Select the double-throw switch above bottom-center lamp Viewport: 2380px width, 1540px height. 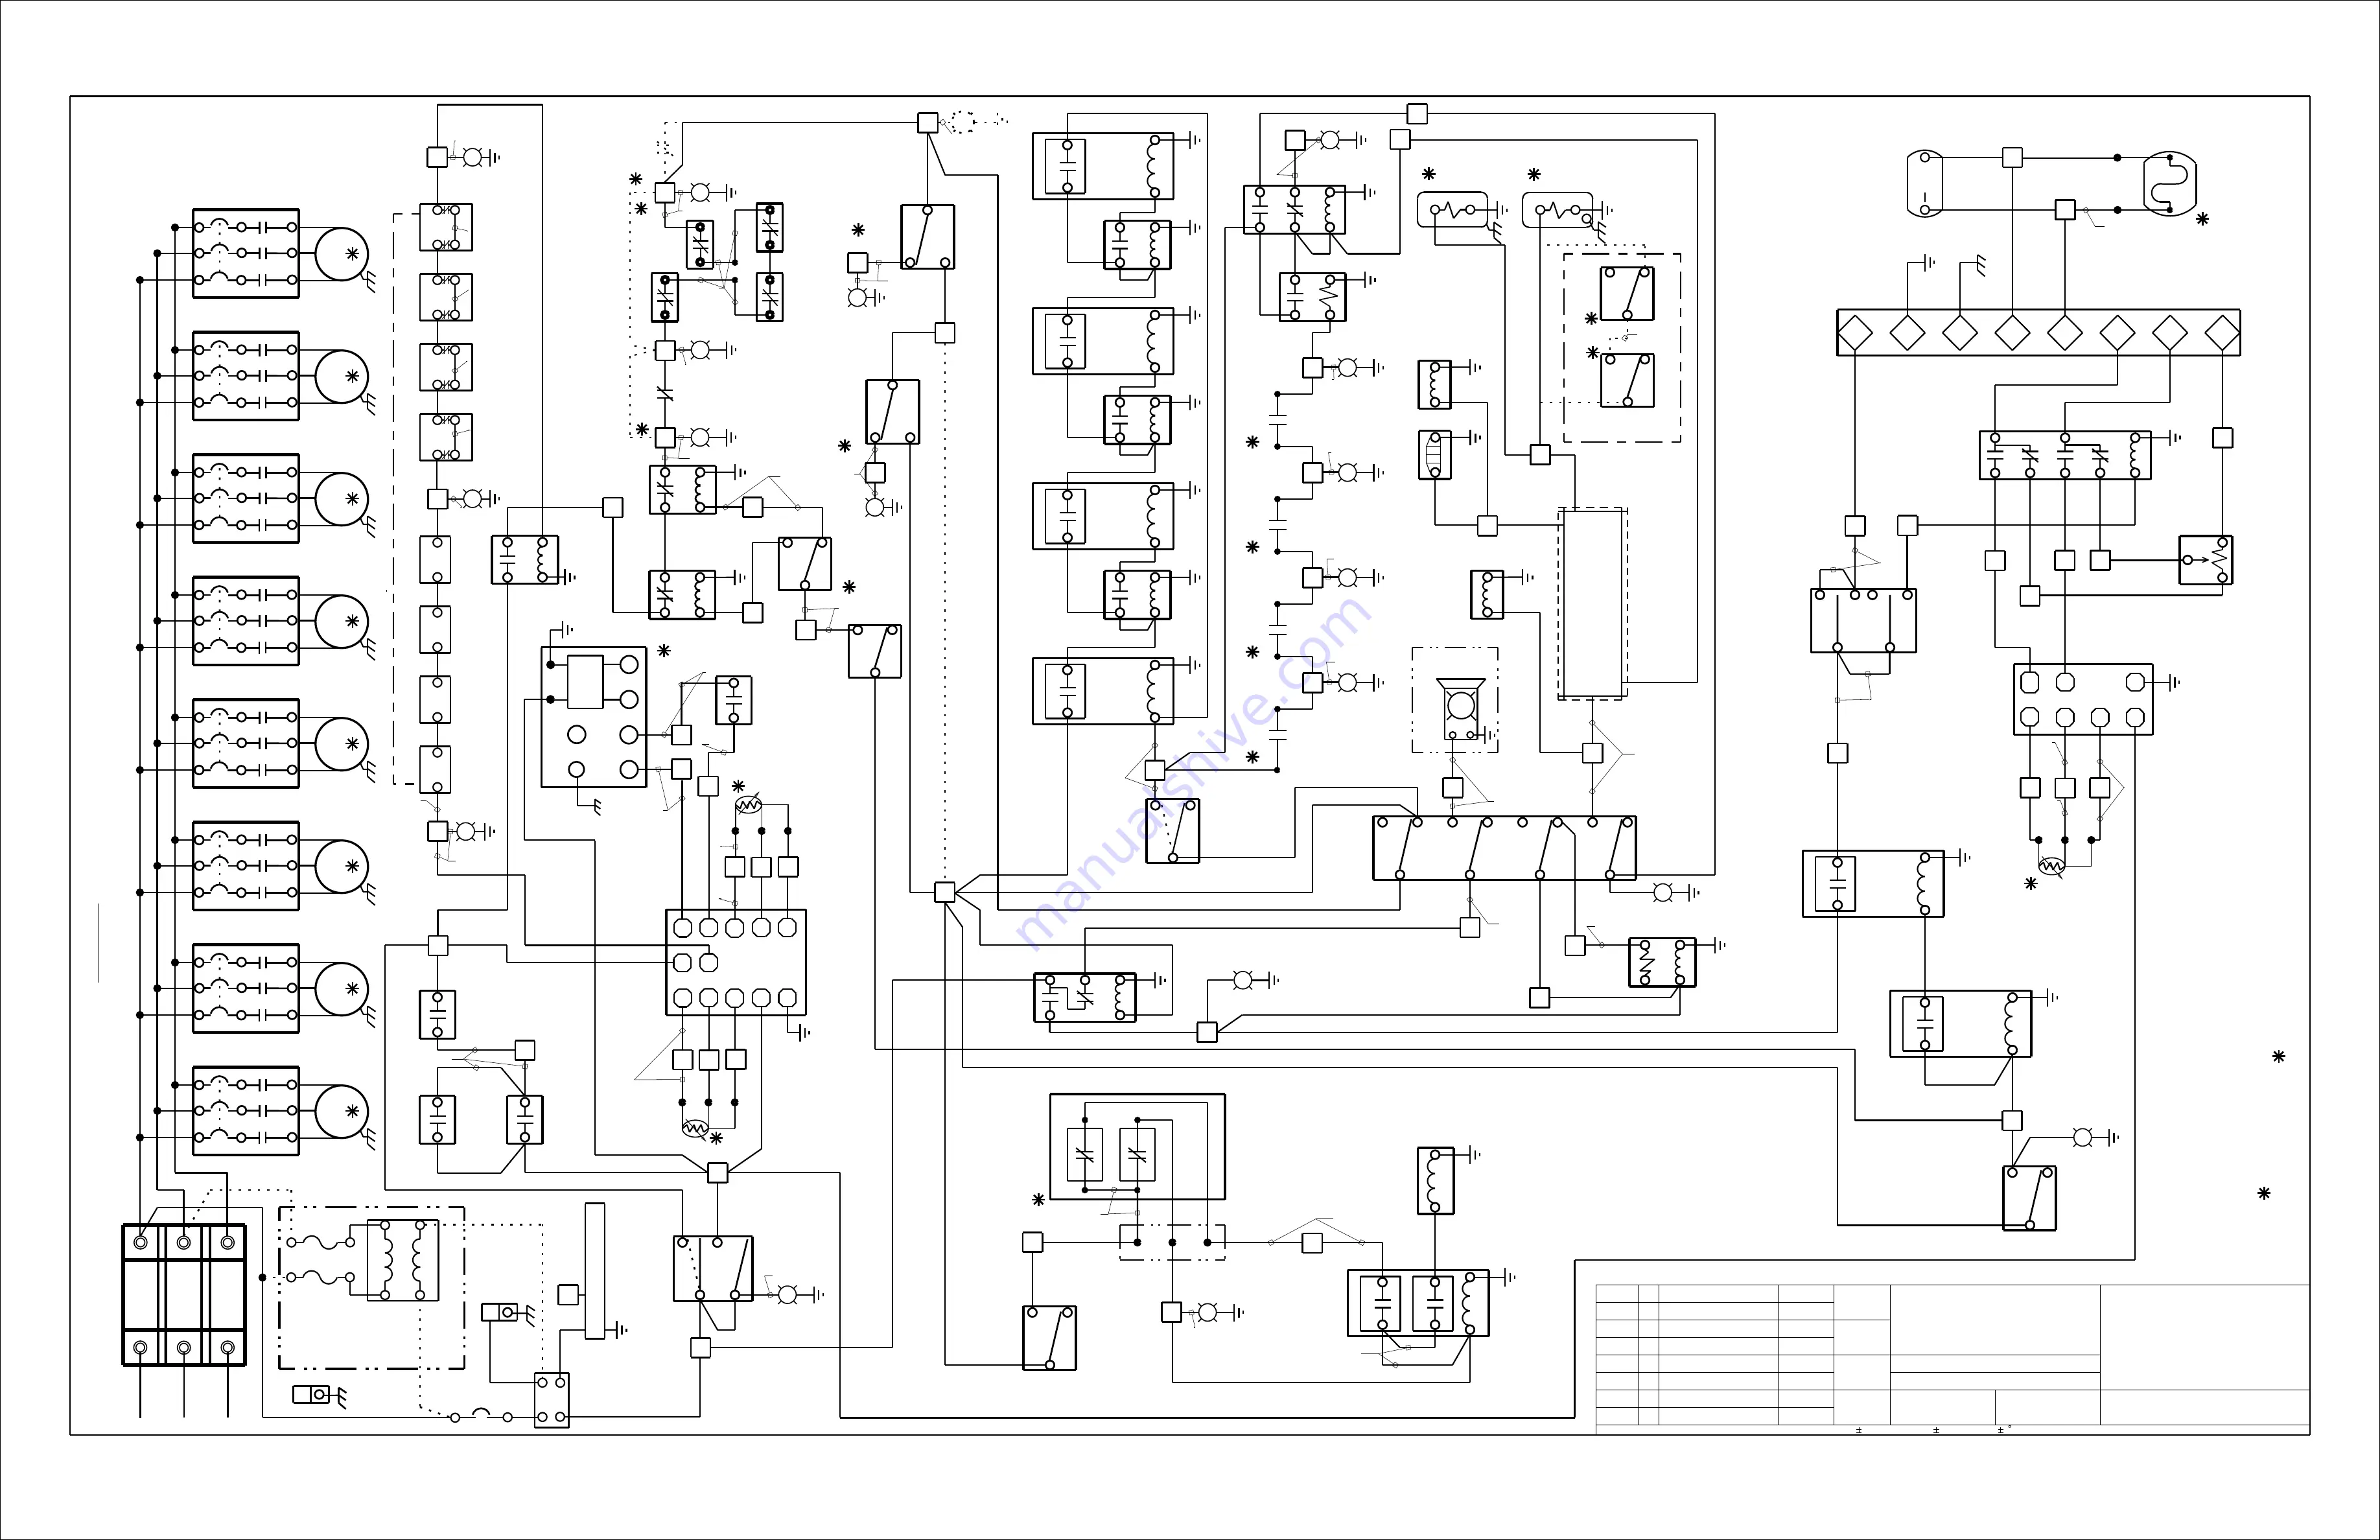tap(713, 1268)
